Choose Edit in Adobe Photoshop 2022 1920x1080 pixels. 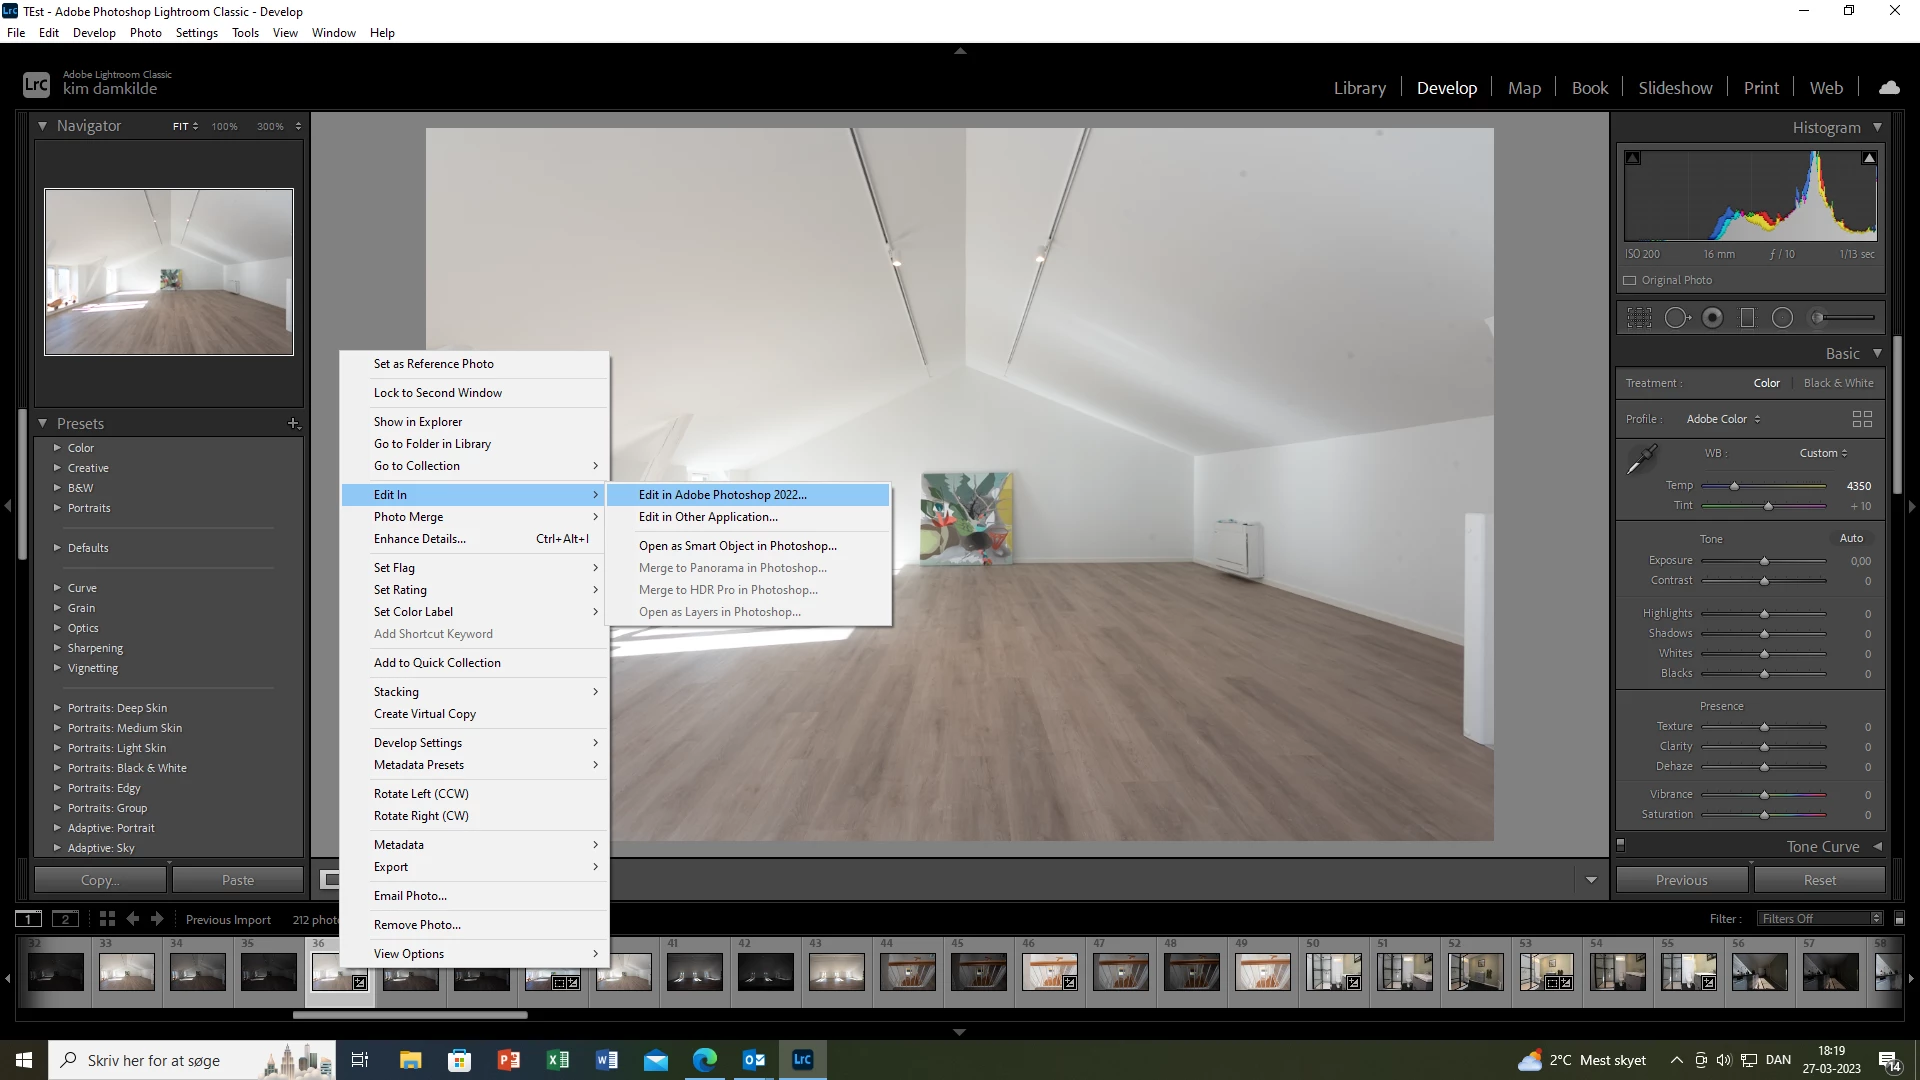click(723, 495)
